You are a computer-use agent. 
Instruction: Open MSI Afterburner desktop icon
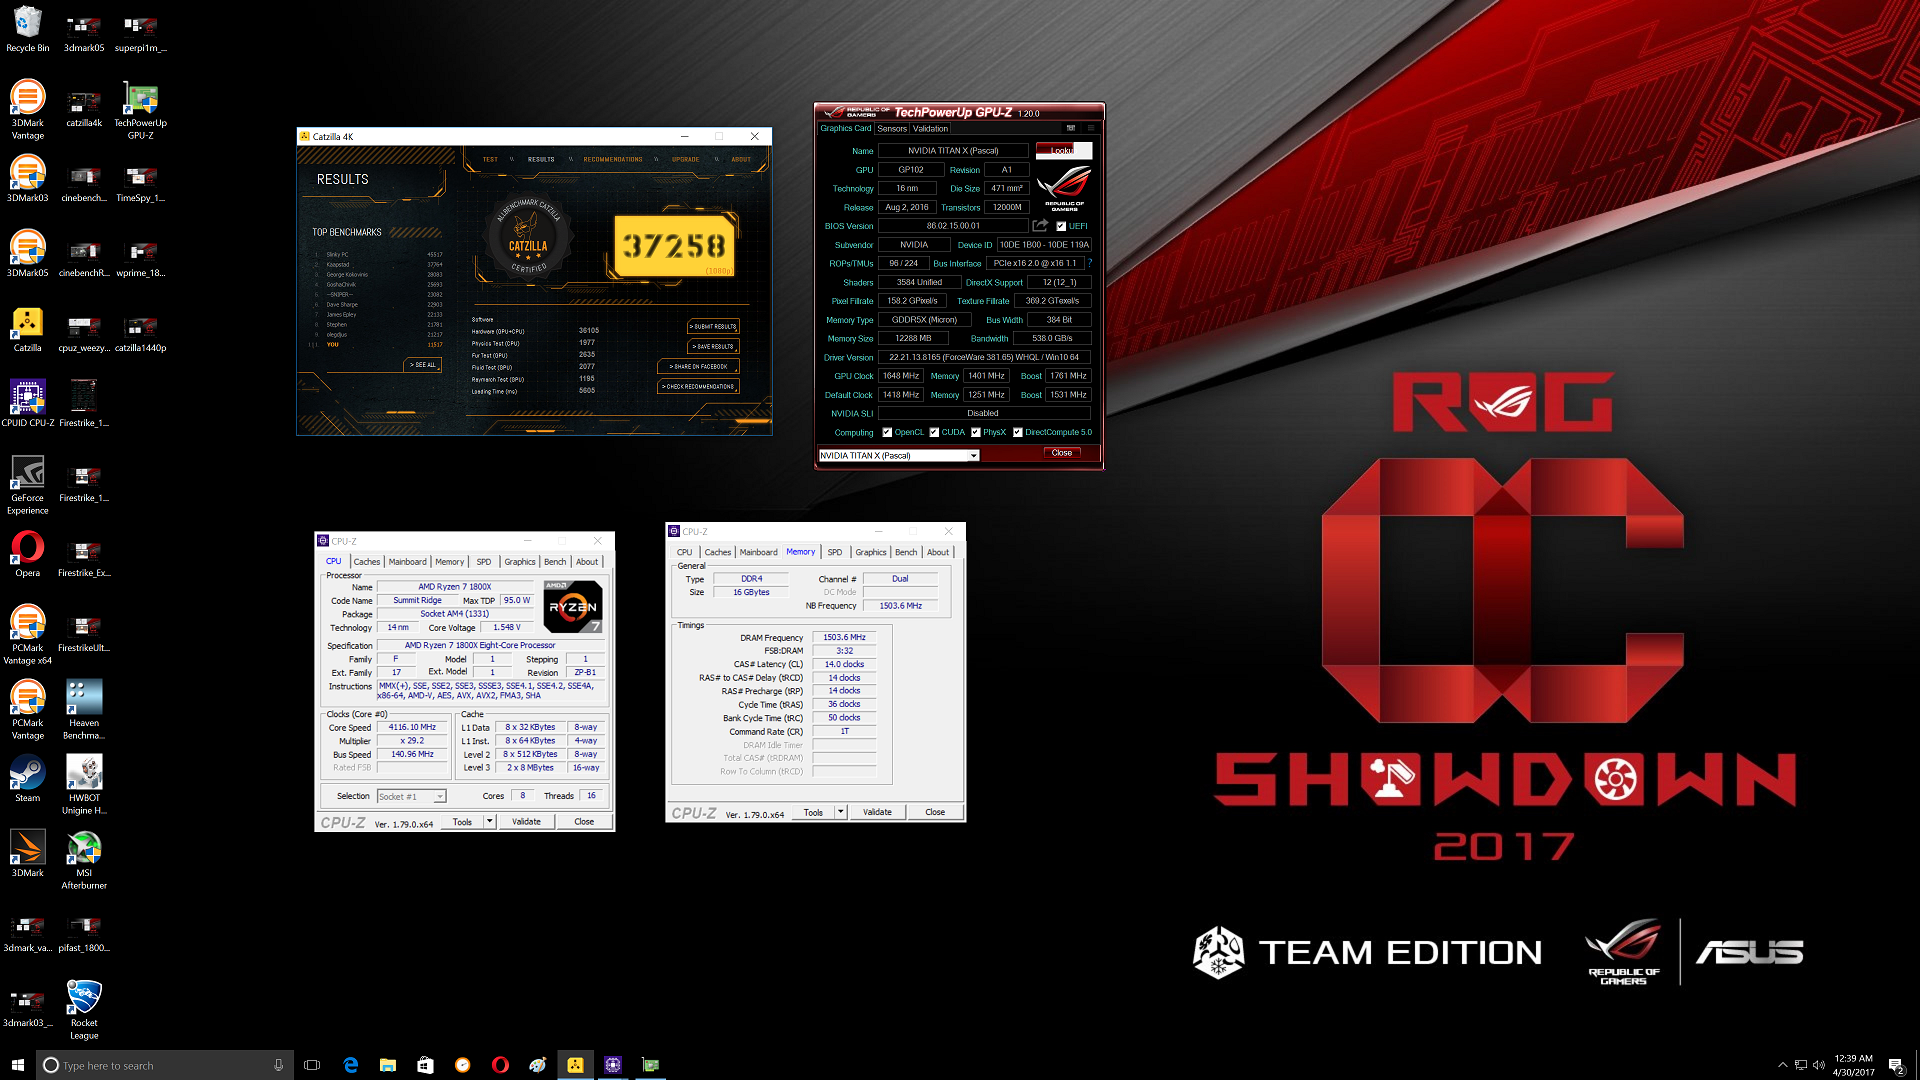pyautogui.click(x=84, y=860)
